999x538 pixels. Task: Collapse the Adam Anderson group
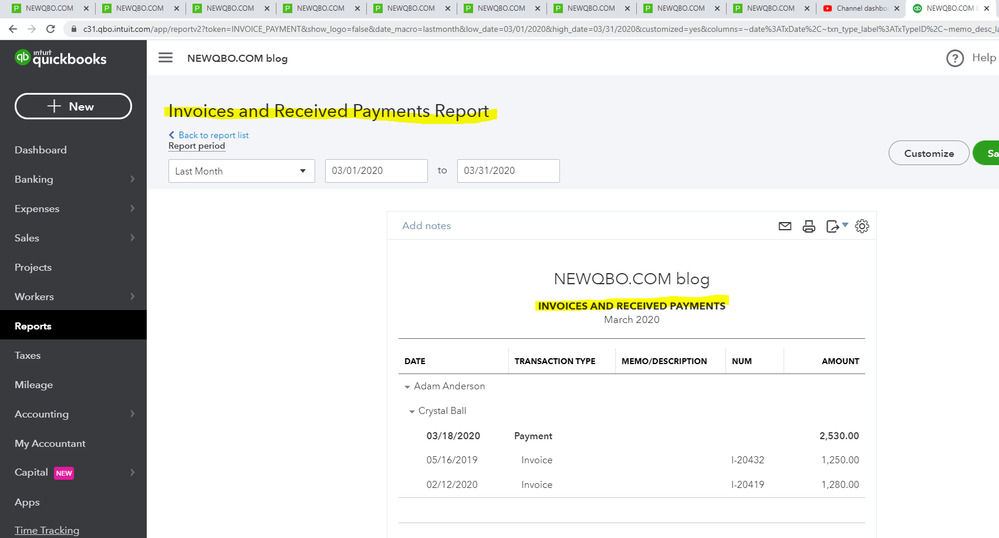tap(407, 387)
